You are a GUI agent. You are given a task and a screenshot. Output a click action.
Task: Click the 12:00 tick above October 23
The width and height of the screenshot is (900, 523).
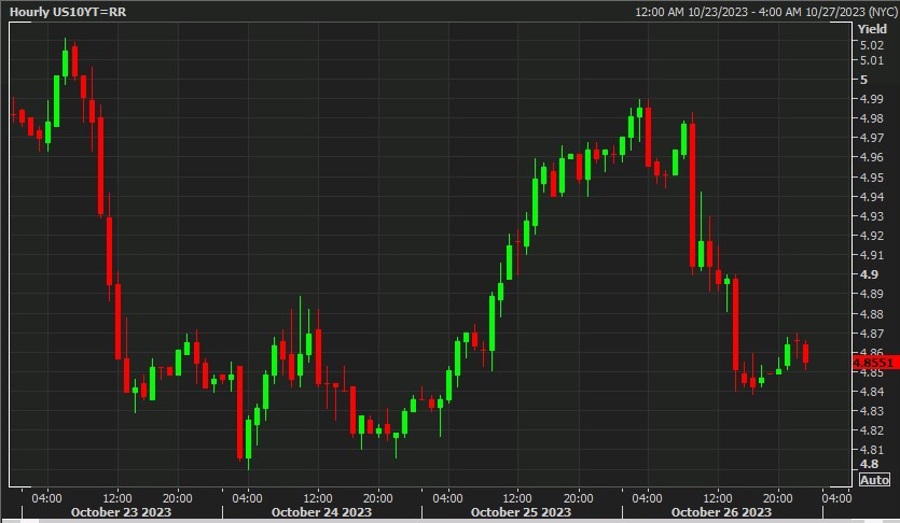(x=118, y=498)
